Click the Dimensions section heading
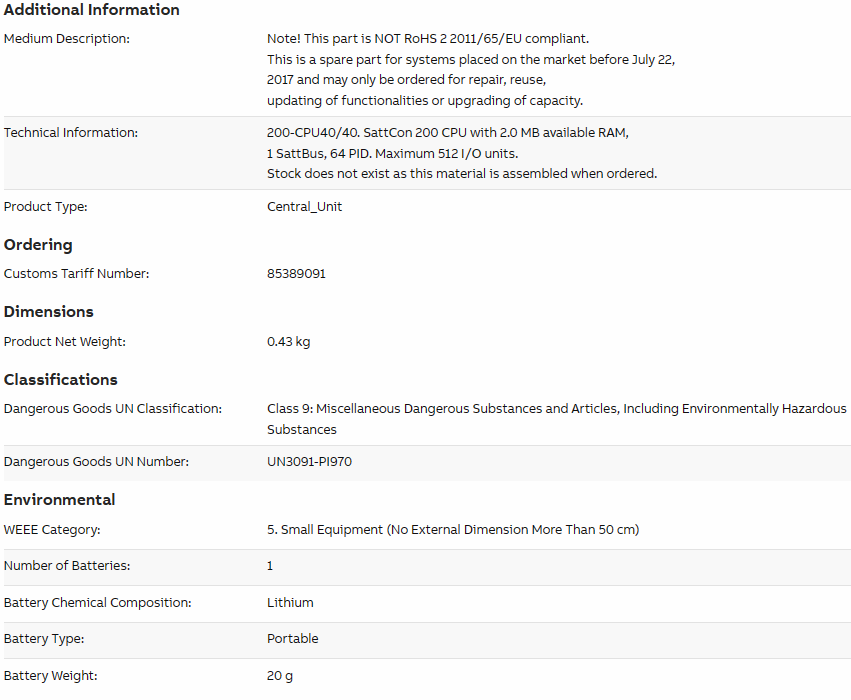 pyautogui.click(x=49, y=311)
